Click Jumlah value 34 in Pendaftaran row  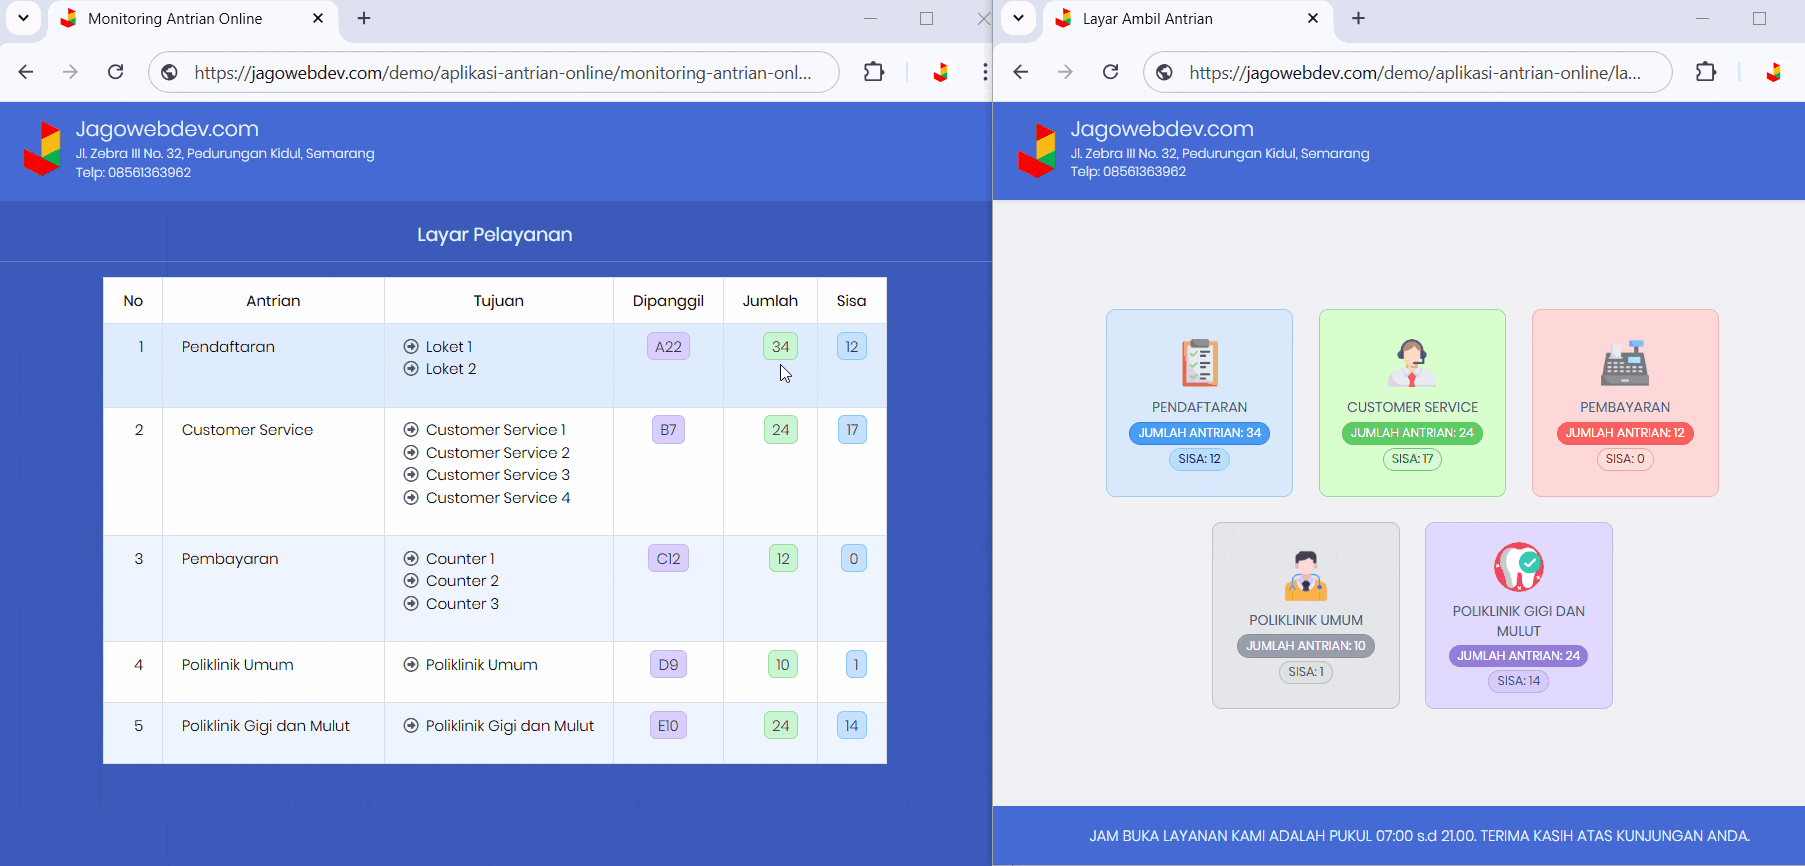(780, 347)
